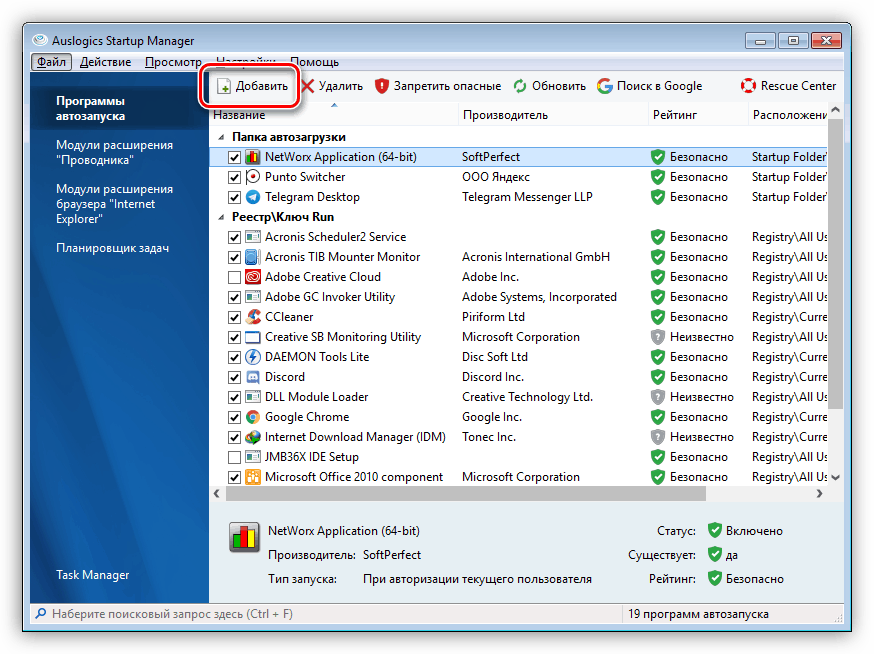Viewport: 874px width, 654px height.
Task: Sort by Расположение column header
Action: pyautogui.click(x=788, y=115)
